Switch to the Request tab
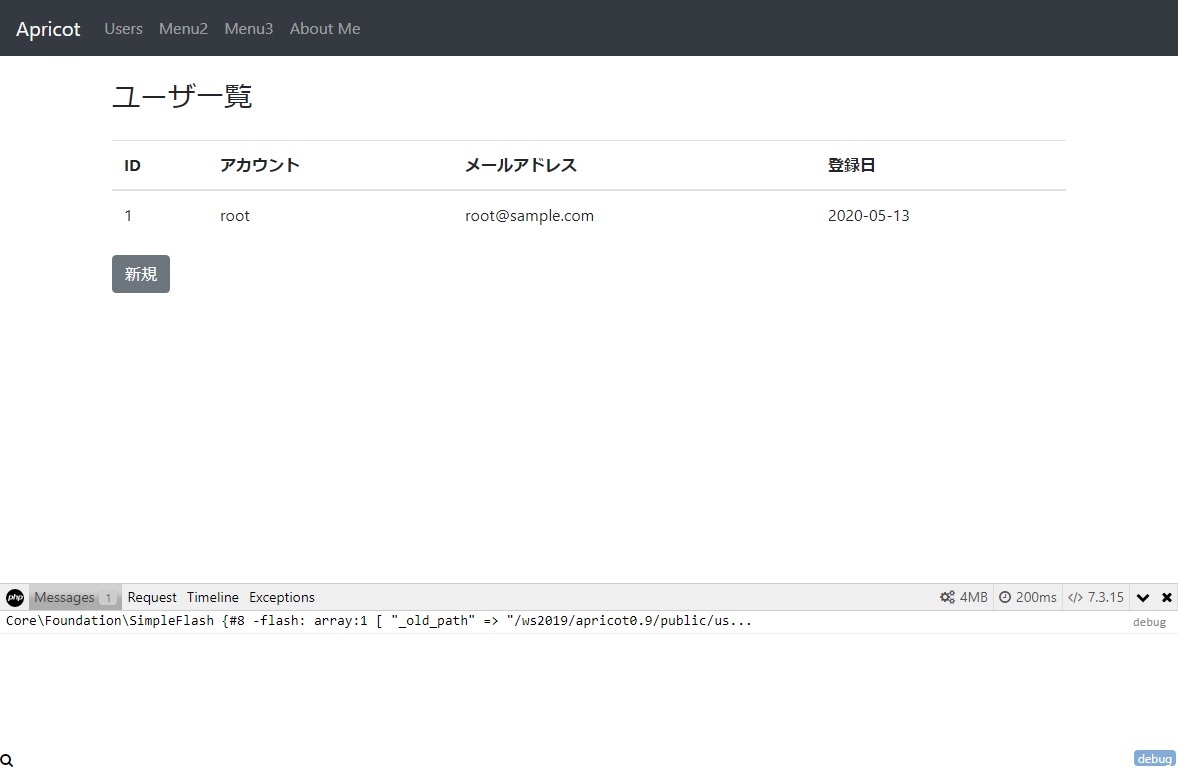The width and height of the screenshot is (1178, 769). click(152, 597)
